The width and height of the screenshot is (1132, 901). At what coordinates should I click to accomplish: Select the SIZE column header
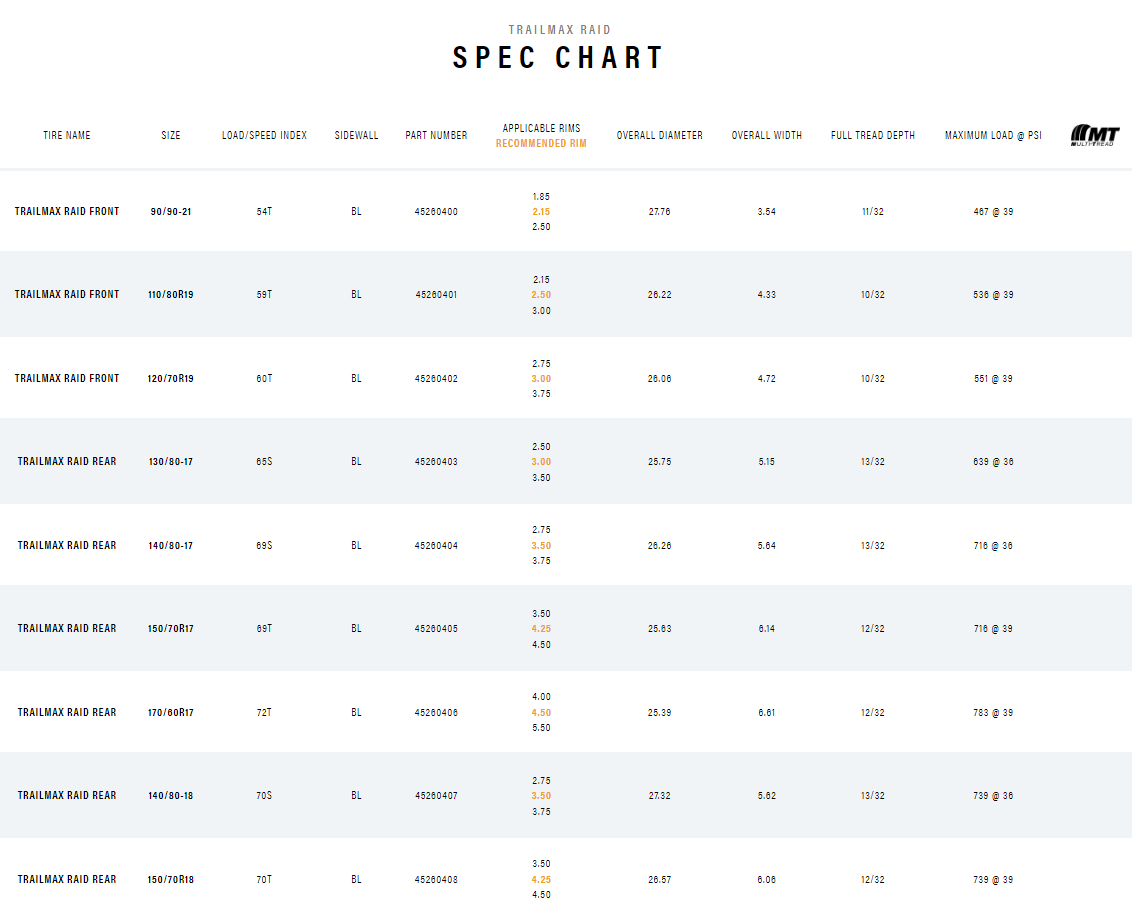pos(171,136)
